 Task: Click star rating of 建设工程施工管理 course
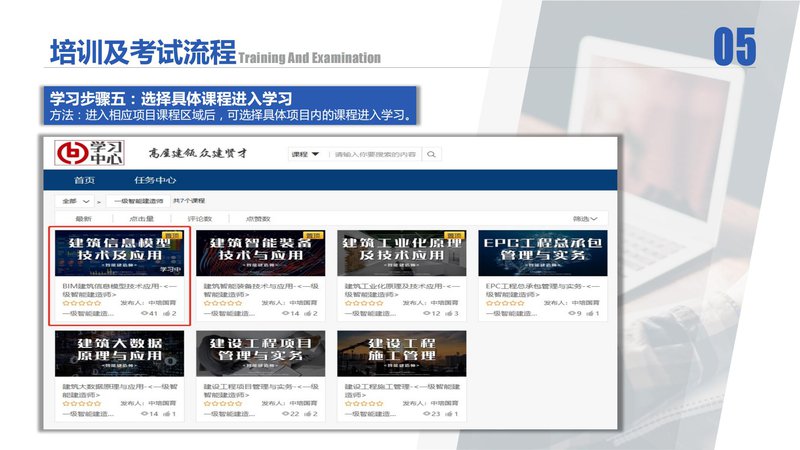pos(364,404)
